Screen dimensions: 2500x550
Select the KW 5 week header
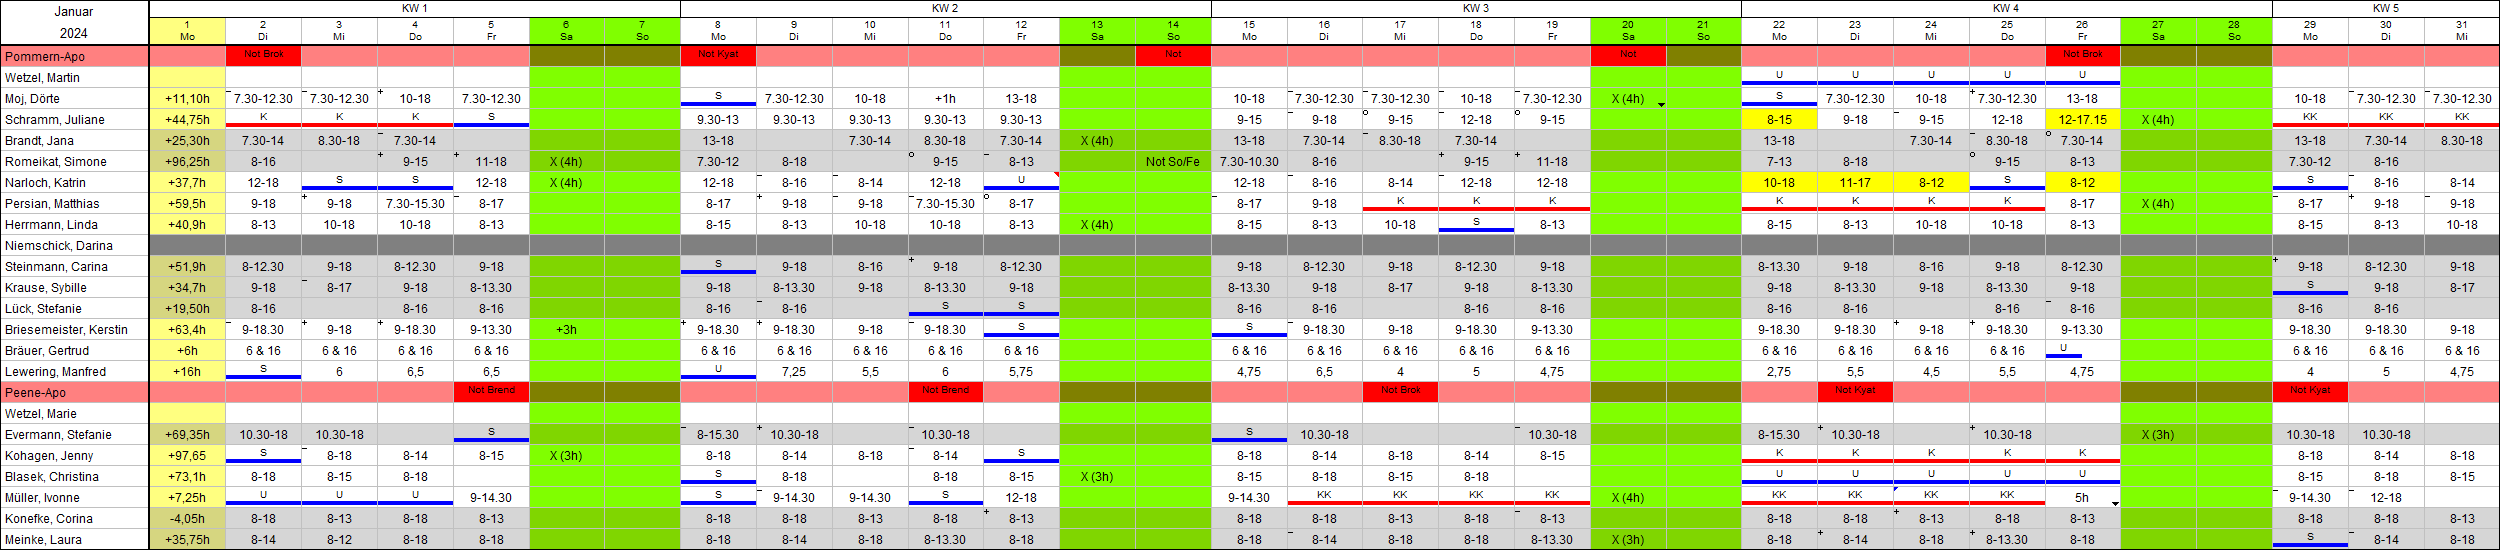(2385, 8)
